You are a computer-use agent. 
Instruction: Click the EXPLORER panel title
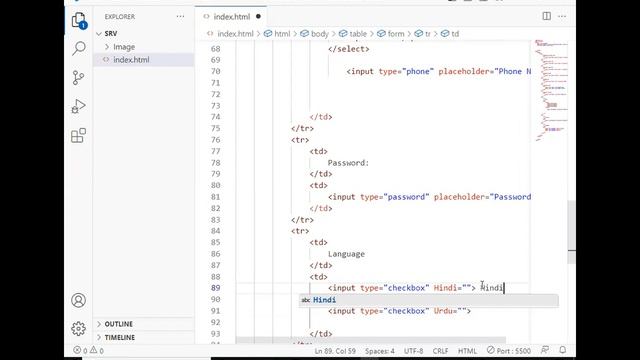120,17
